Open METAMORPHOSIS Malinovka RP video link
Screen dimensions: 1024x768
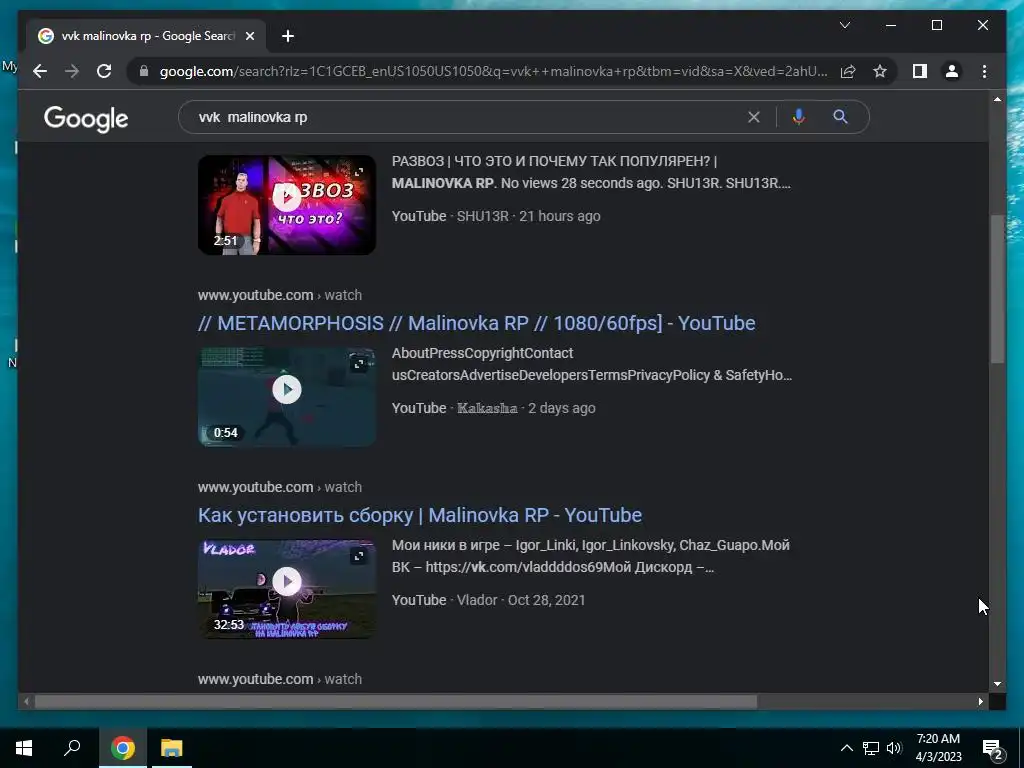pos(476,323)
